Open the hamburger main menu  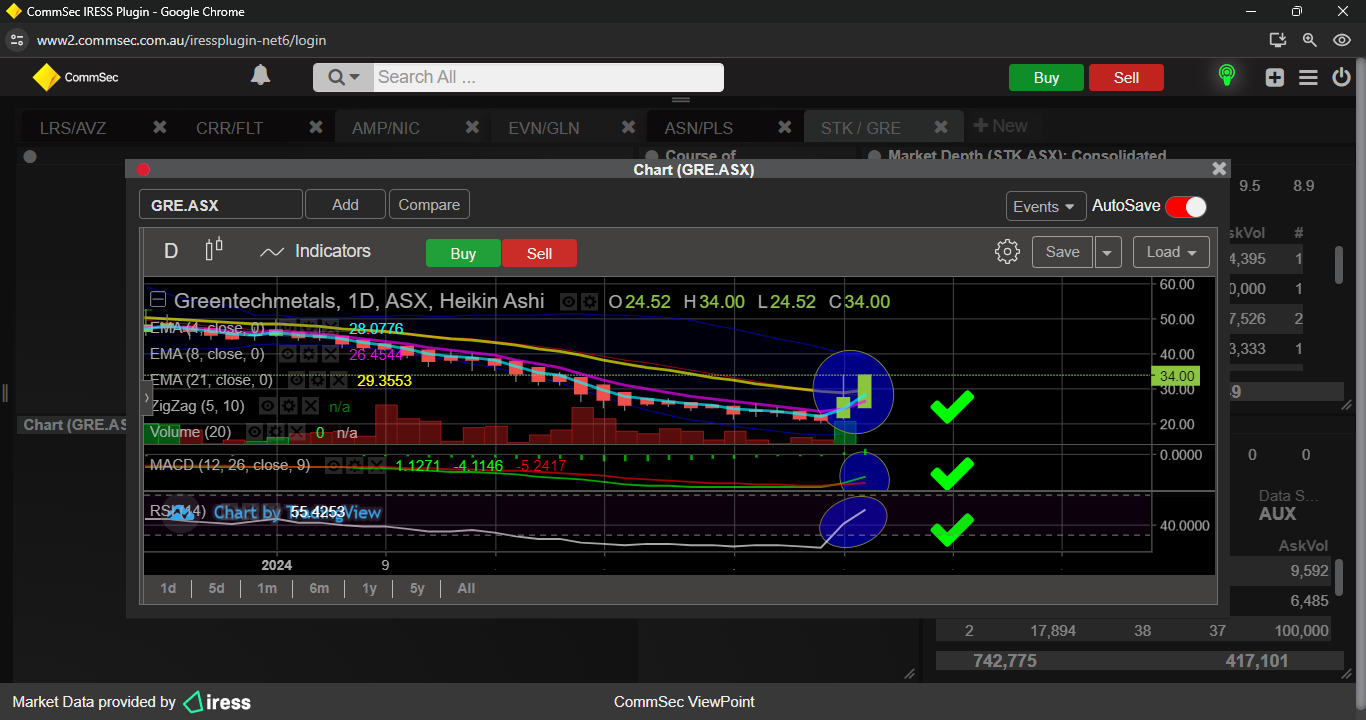point(1308,78)
